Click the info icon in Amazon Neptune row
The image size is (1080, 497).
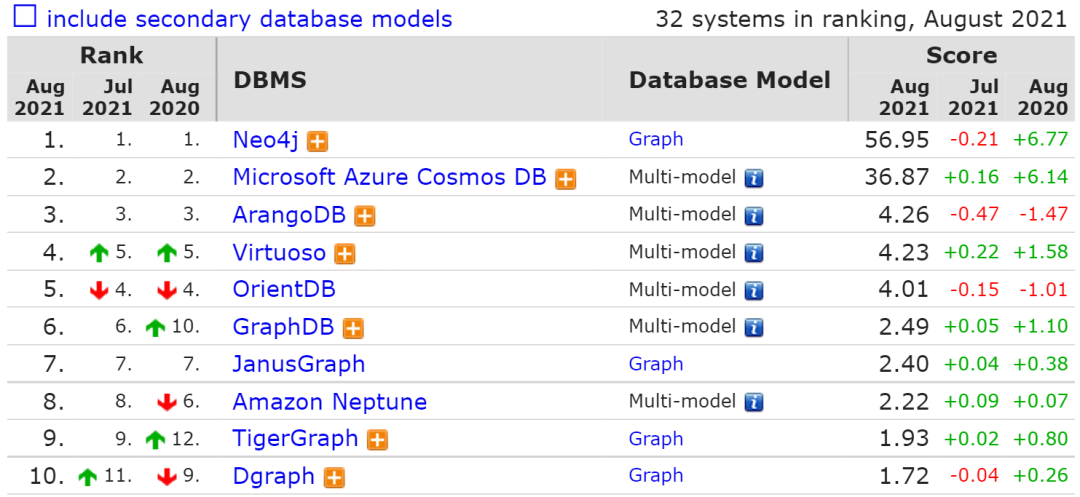[x=754, y=403]
